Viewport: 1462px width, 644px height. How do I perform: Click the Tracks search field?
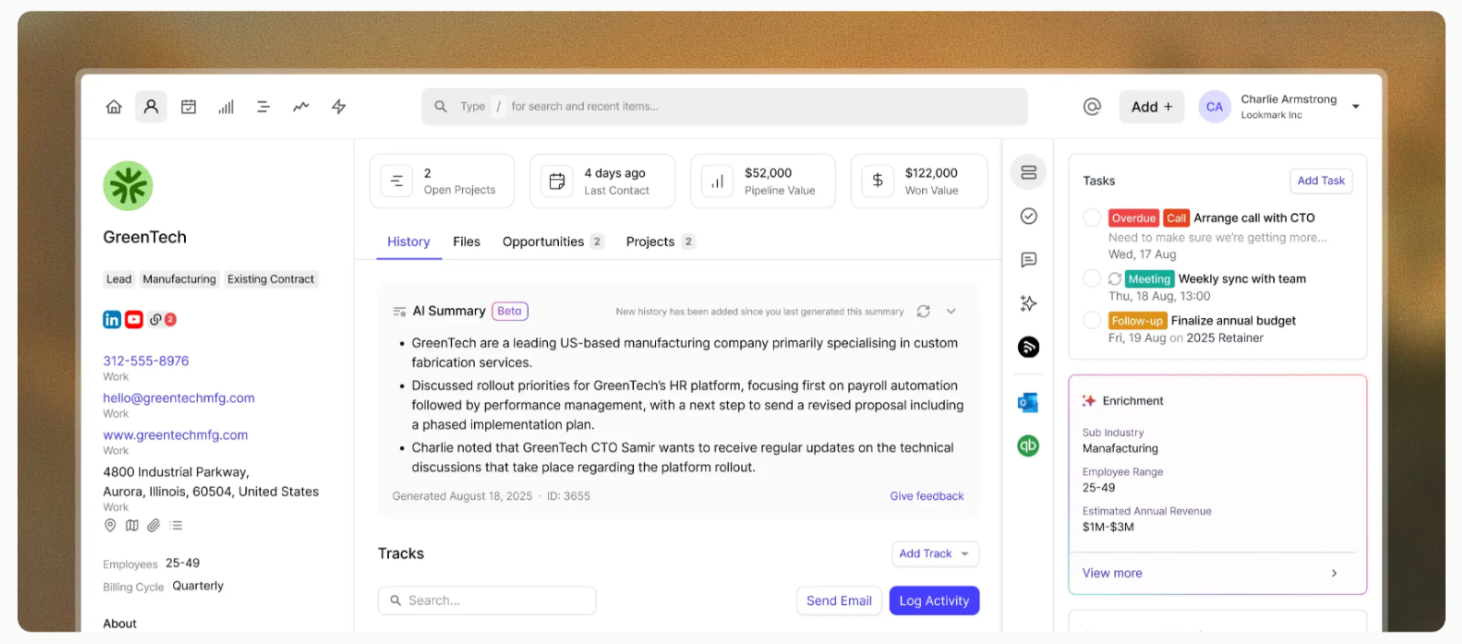coord(487,601)
